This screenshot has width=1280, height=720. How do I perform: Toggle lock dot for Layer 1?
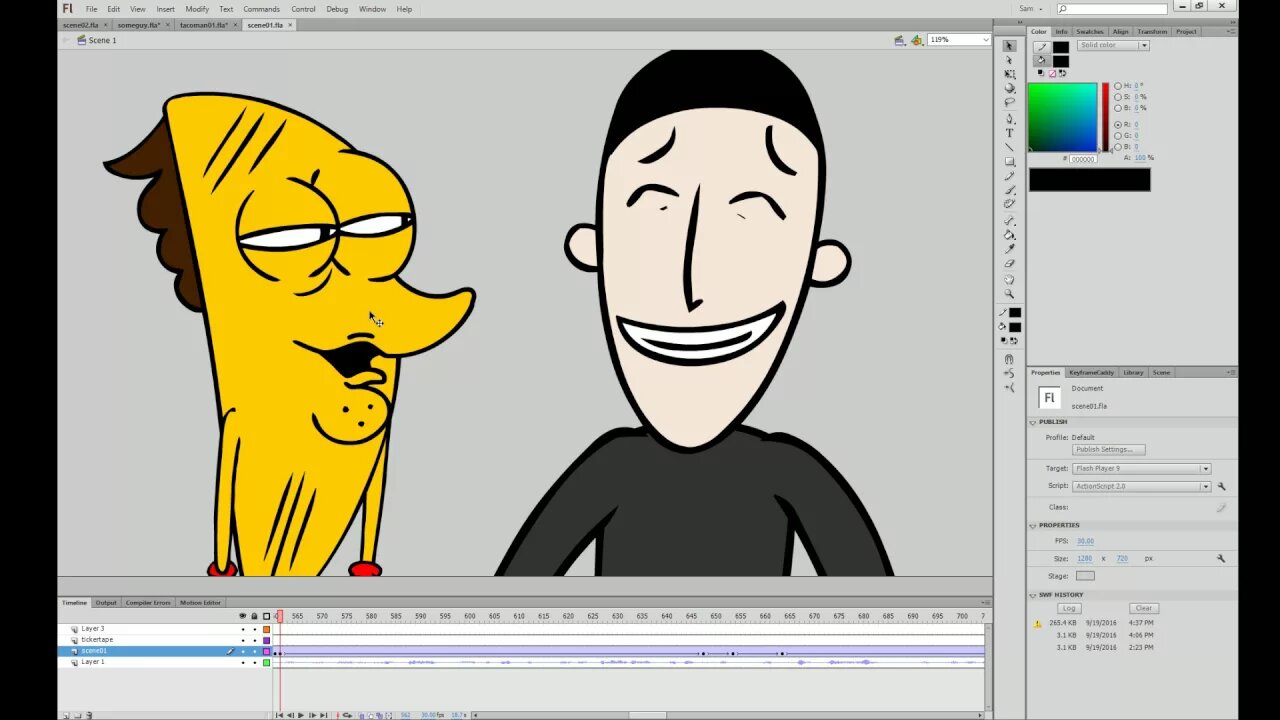(x=254, y=662)
